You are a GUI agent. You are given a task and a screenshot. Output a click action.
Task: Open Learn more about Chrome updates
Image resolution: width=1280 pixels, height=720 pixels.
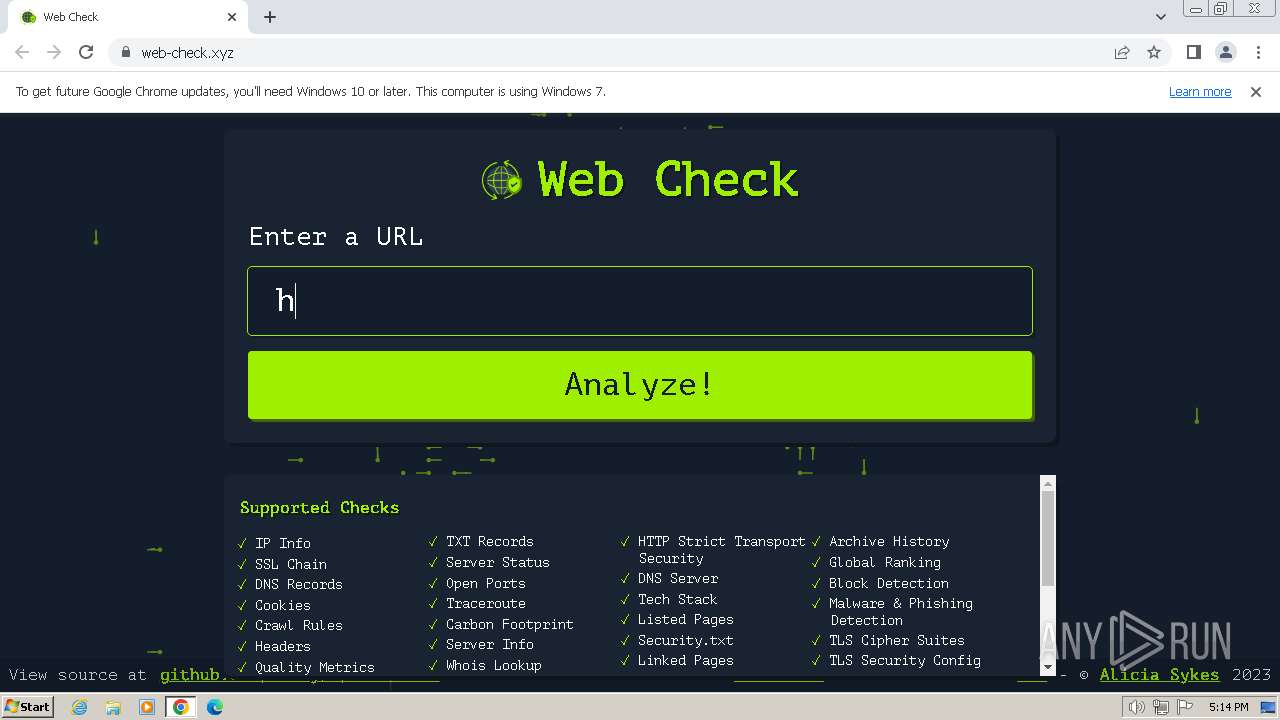pyautogui.click(x=1200, y=91)
